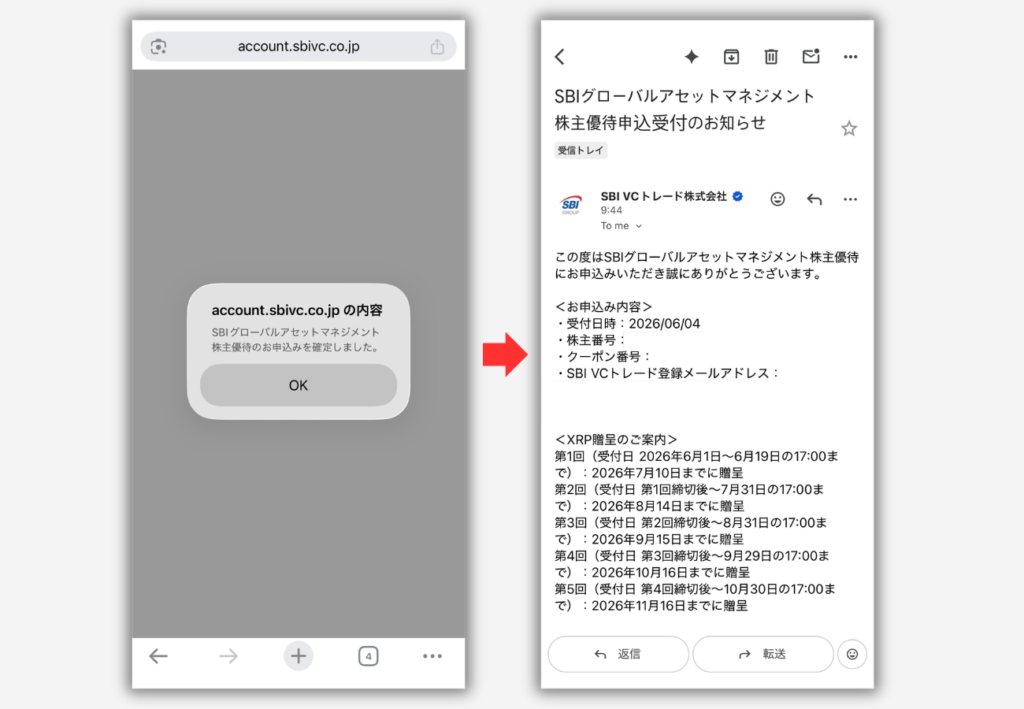Open a new browser tab with plus button
This screenshot has height=709, width=1024.
coord(298,655)
